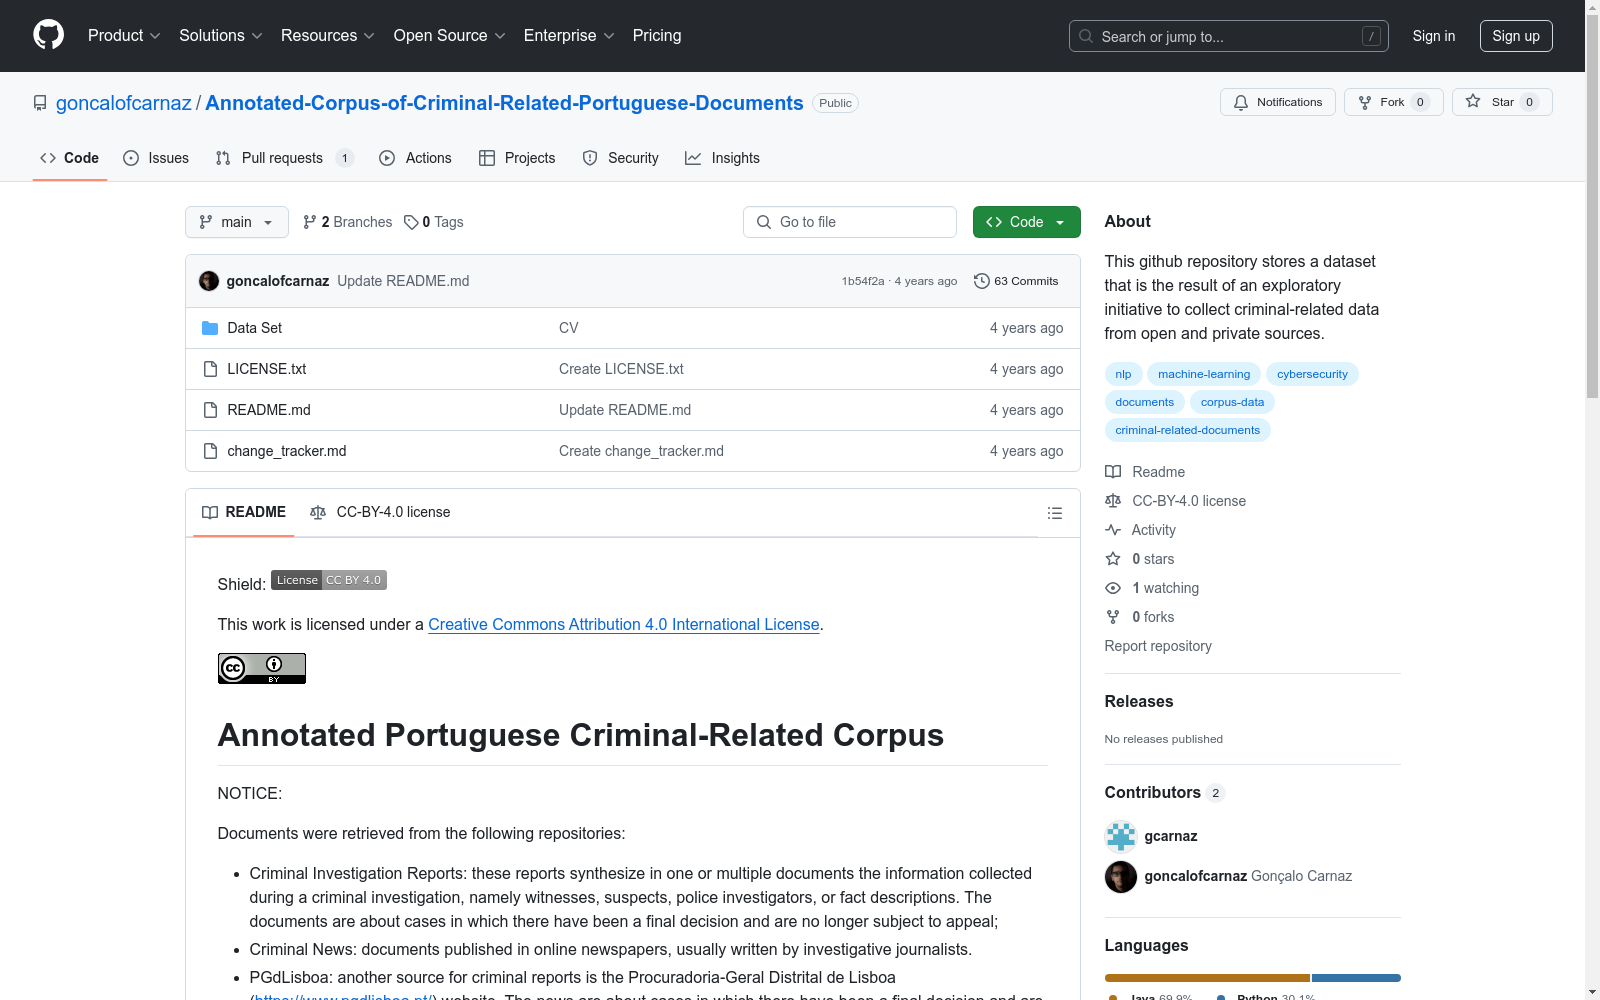
Task: Click the forks icon in About
Action: (x=1113, y=617)
